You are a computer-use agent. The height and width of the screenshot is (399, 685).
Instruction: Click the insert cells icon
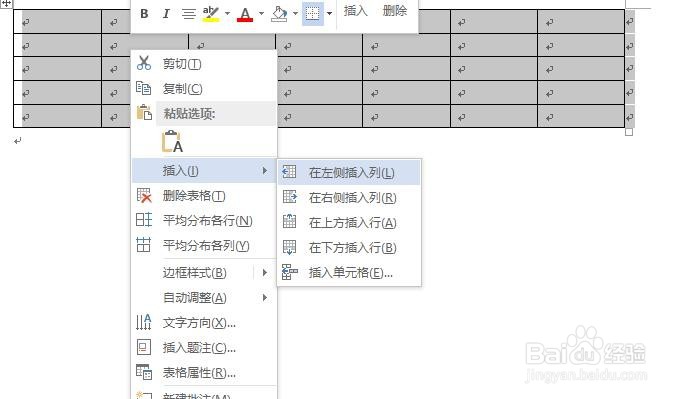tap(290, 272)
